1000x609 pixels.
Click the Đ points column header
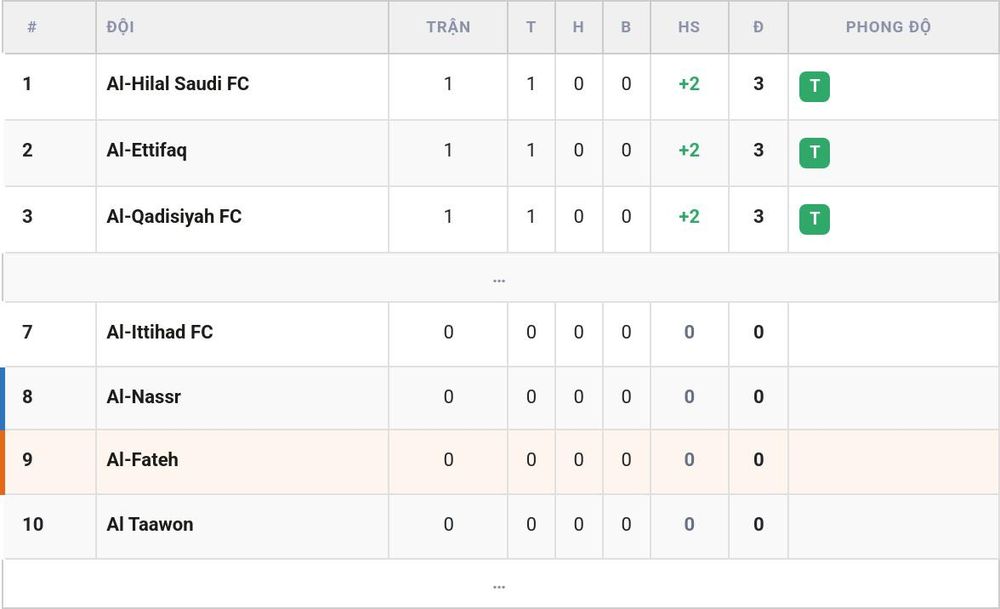coord(758,27)
